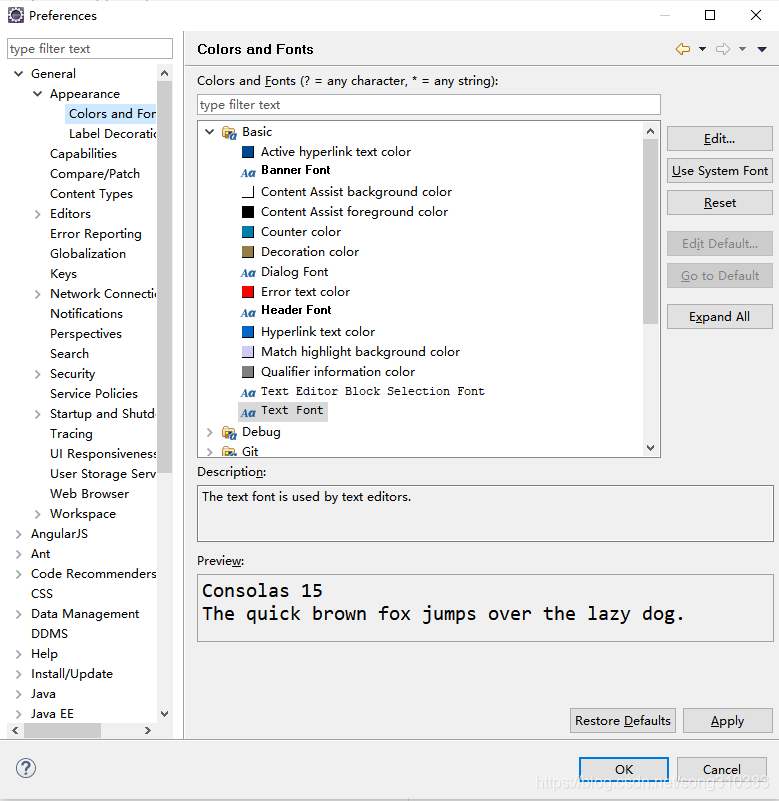Expand the Java preferences node
The image size is (779, 801).
[x=18, y=694]
